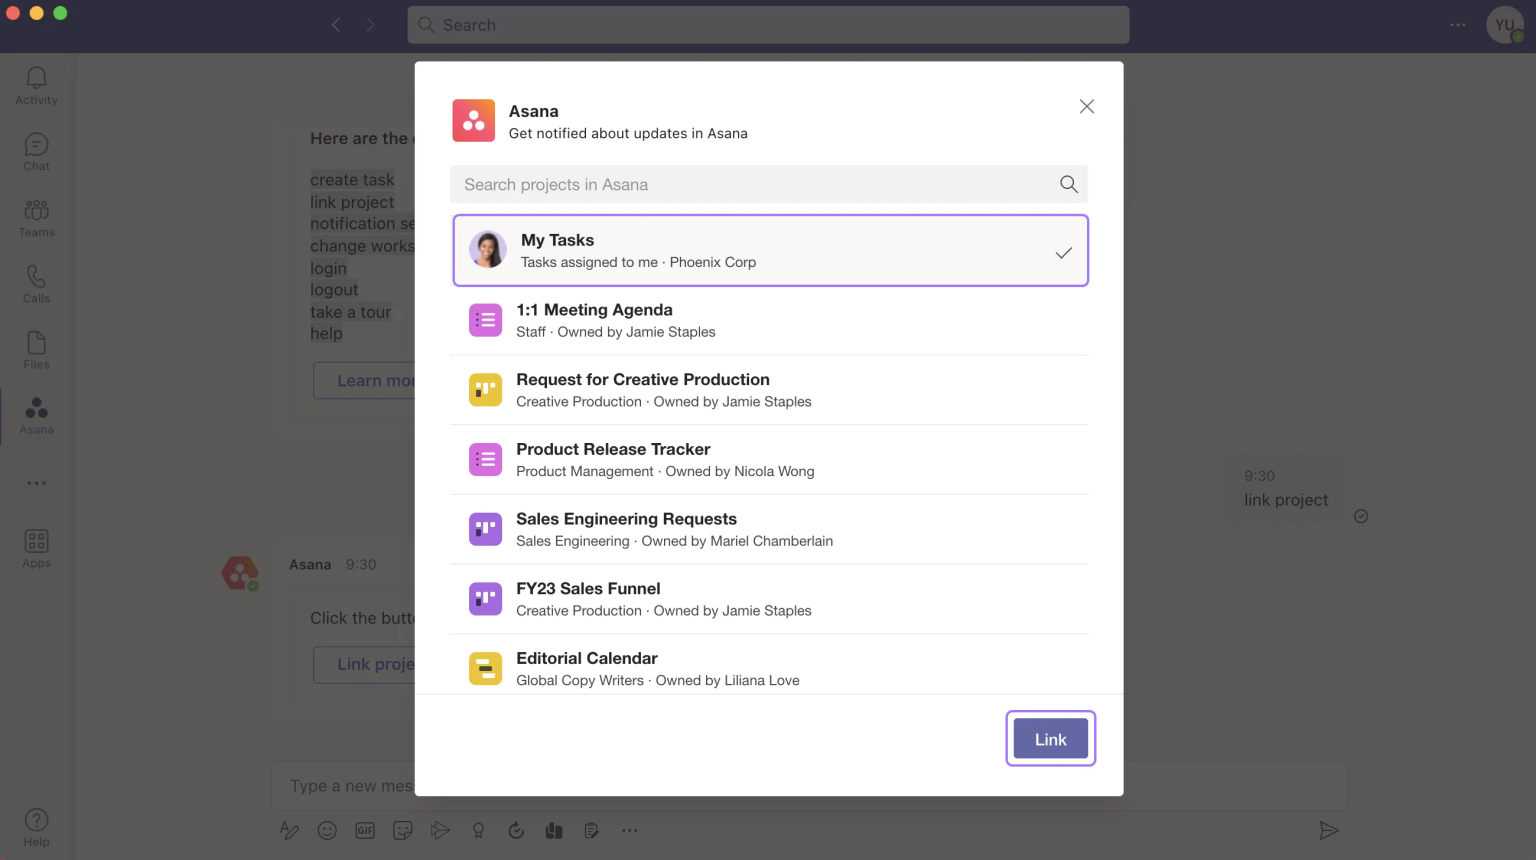
Task: Open the Help item in sidebar
Action: coord(36,827)
